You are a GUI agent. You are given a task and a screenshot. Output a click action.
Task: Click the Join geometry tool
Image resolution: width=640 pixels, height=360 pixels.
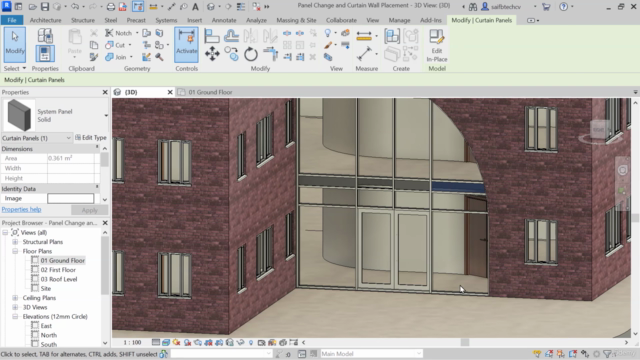116,57
